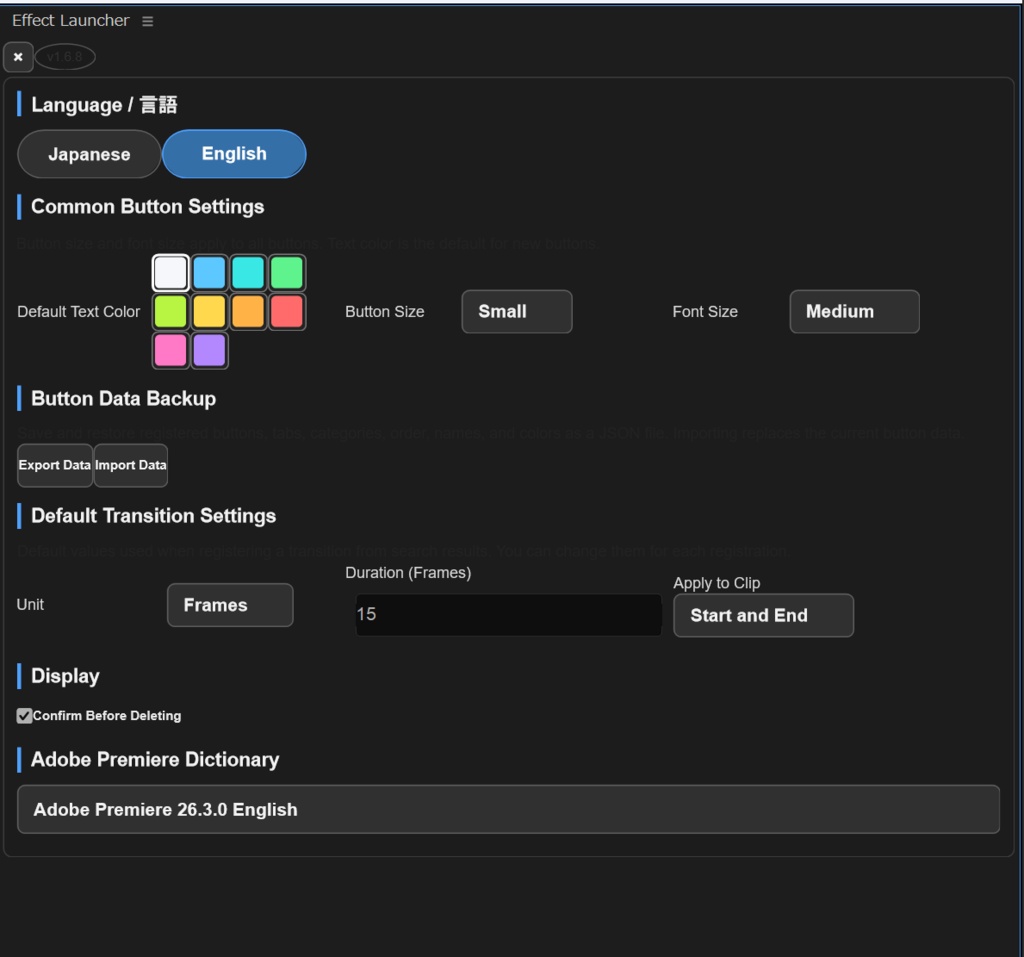Choose the purple color swatch
Screen dimensions: 1024x957
pyautogui.click(x=210, y=350)
